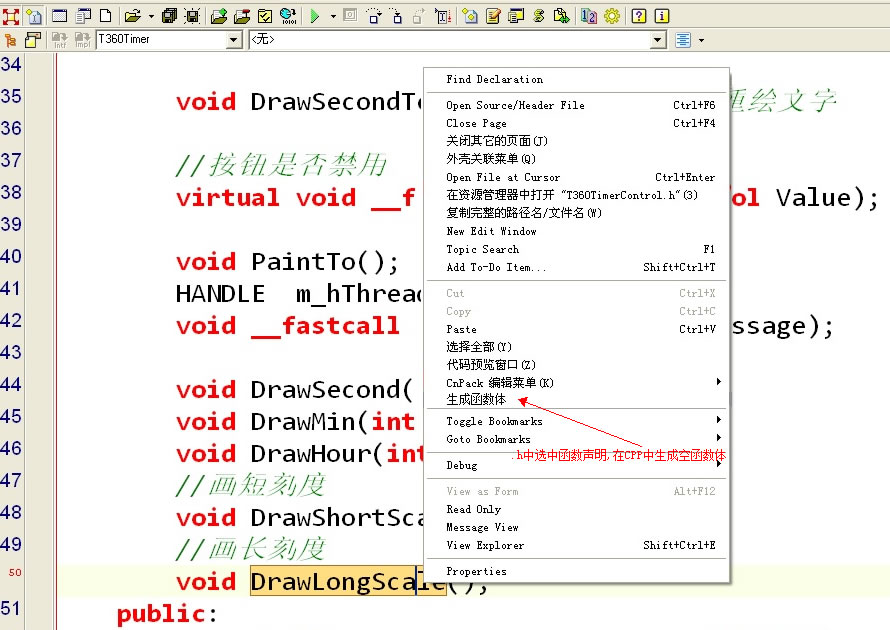The width and height of the screenshot is (890, 630).
Task: Click the Step Over debug icon
Action: coord(374,15)
